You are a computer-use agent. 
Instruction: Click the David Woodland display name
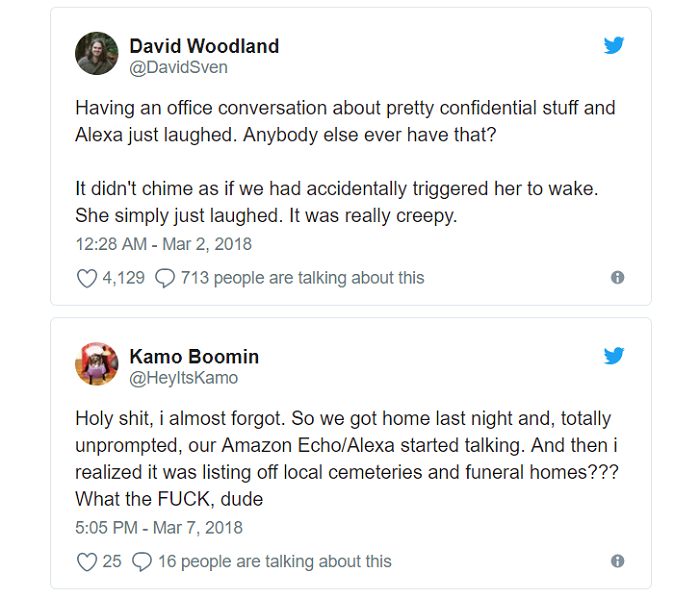click(204, 46)
